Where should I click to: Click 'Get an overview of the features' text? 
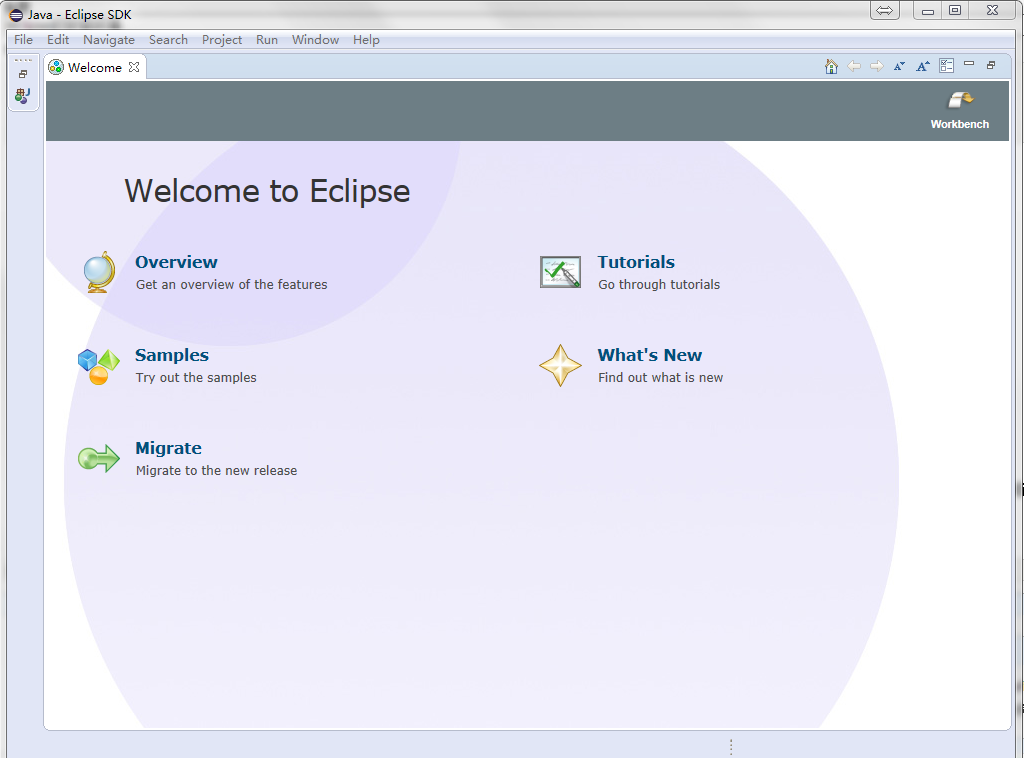pos(232,285)
